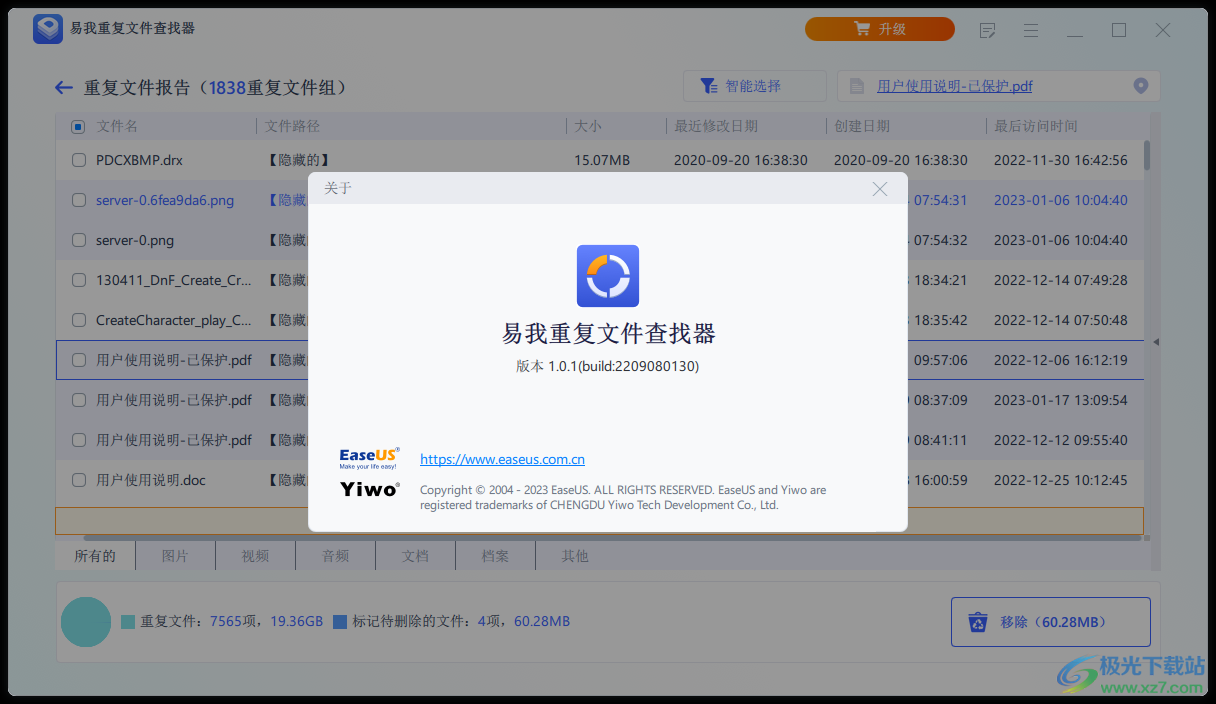Select the 15.07MB size cell
The height and width of the screenshot is (704, 1216).
[602, 160]
